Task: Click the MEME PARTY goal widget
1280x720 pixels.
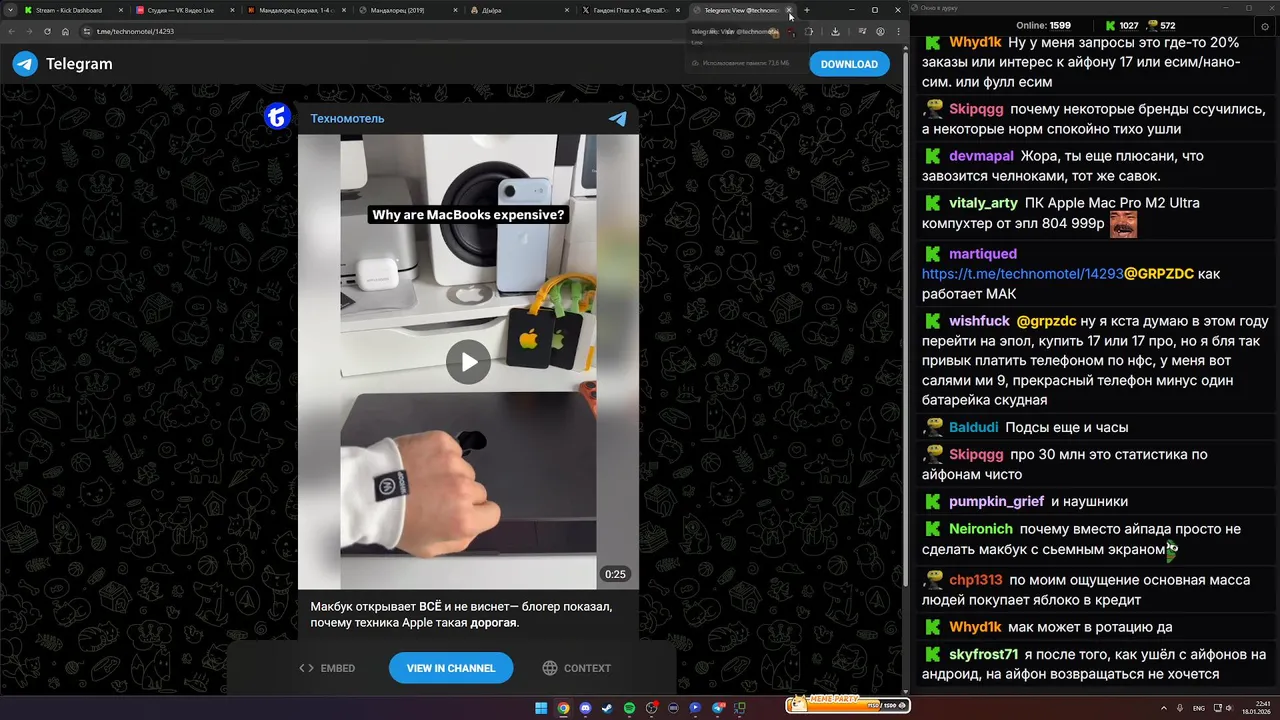Action: tap(847, 704)
